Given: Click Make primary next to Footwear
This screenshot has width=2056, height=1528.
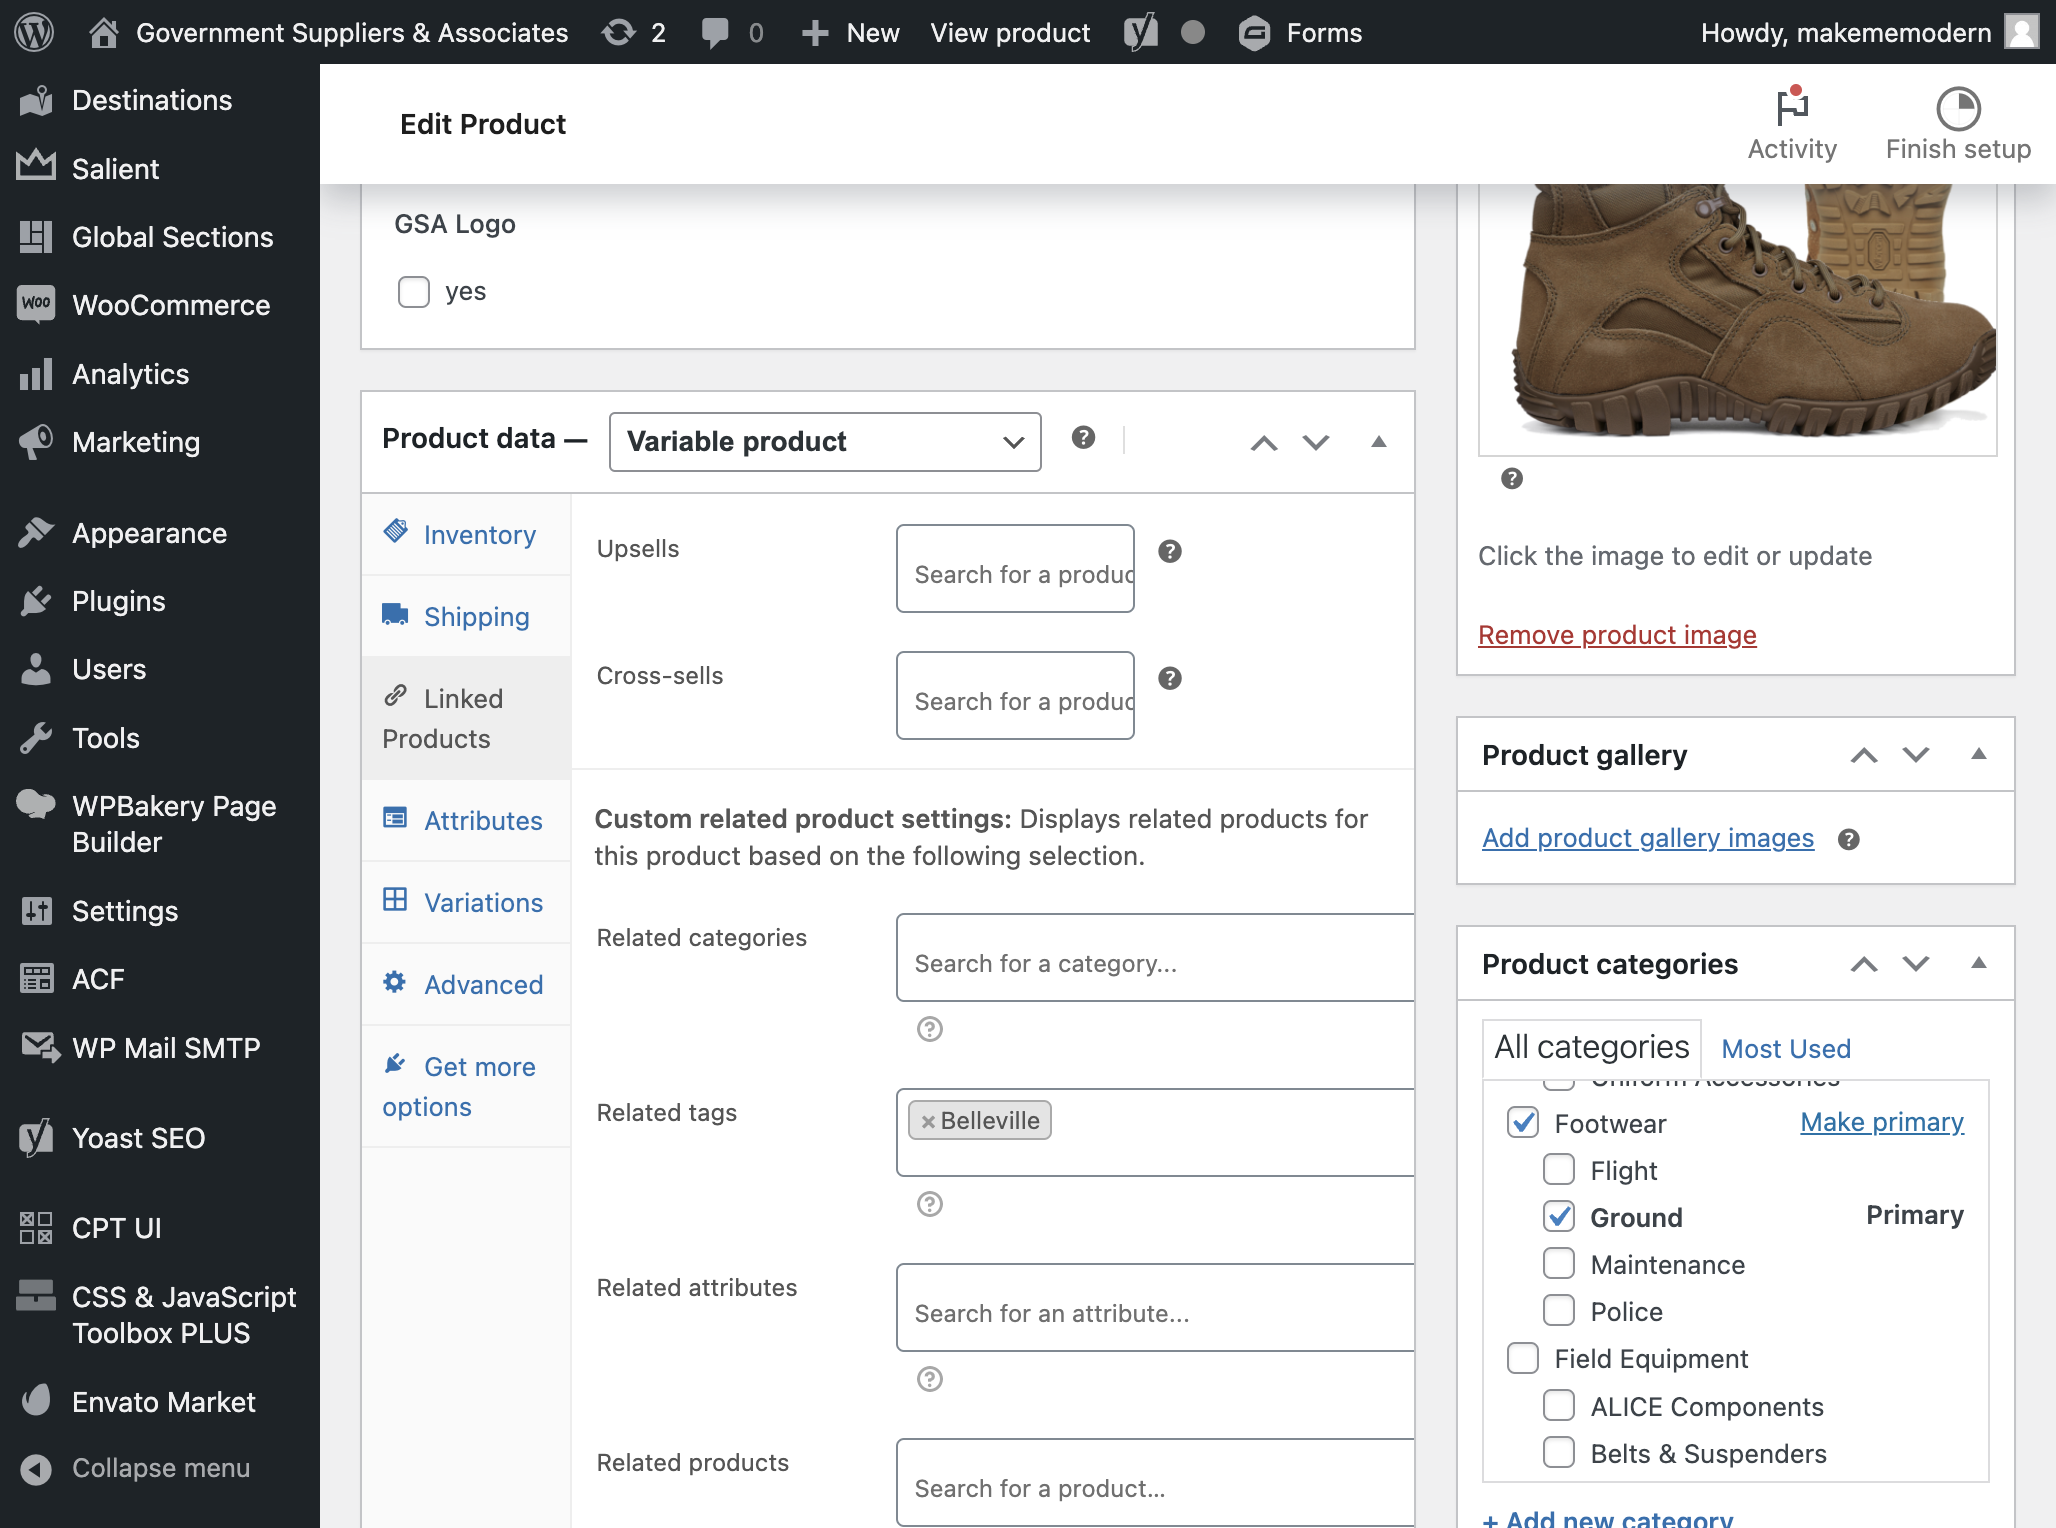Looking at the screenshot, I should (x=1882, y=1122).
